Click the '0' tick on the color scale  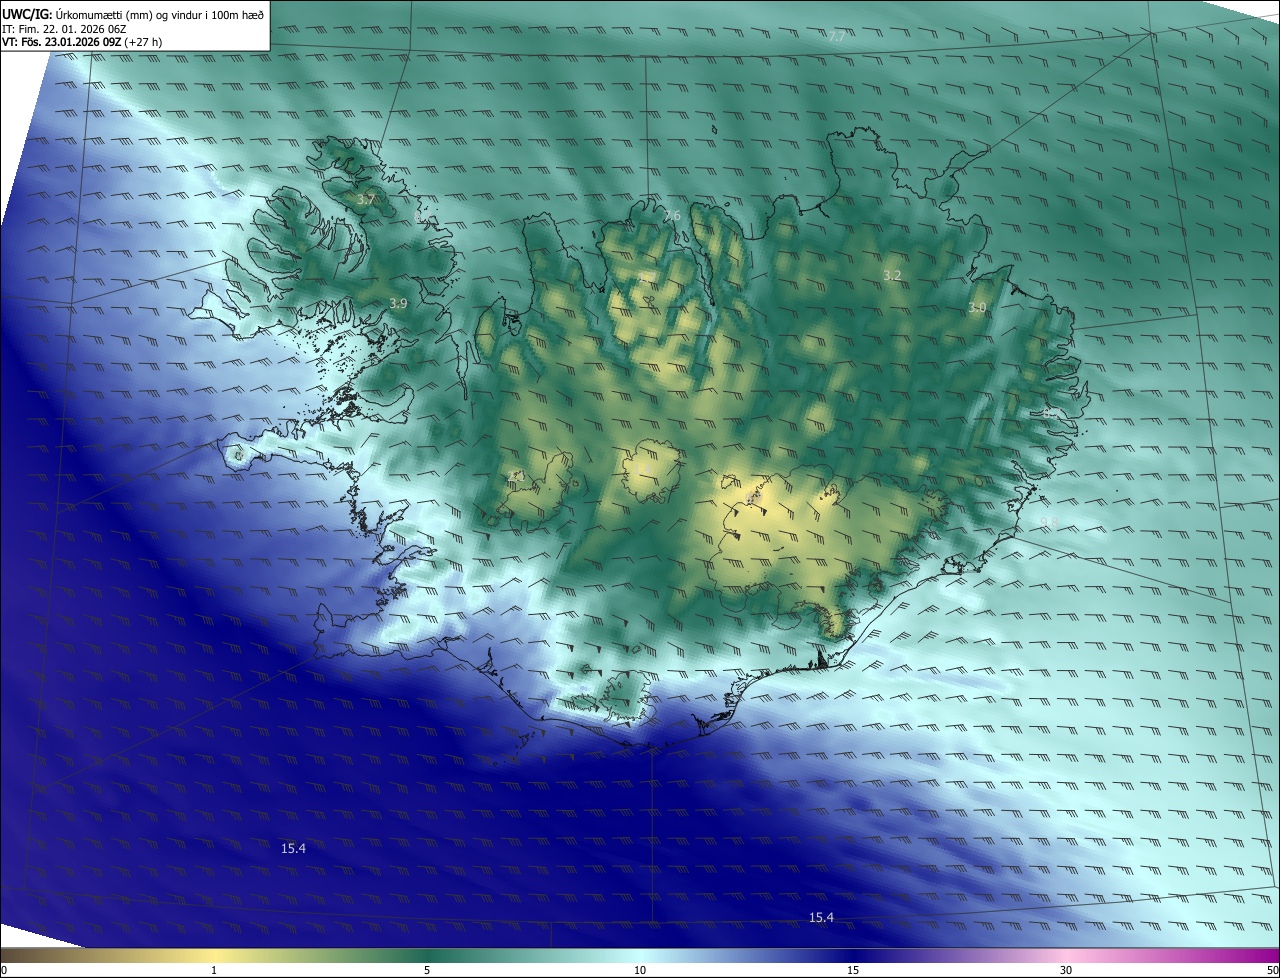[x=4, y=970]
